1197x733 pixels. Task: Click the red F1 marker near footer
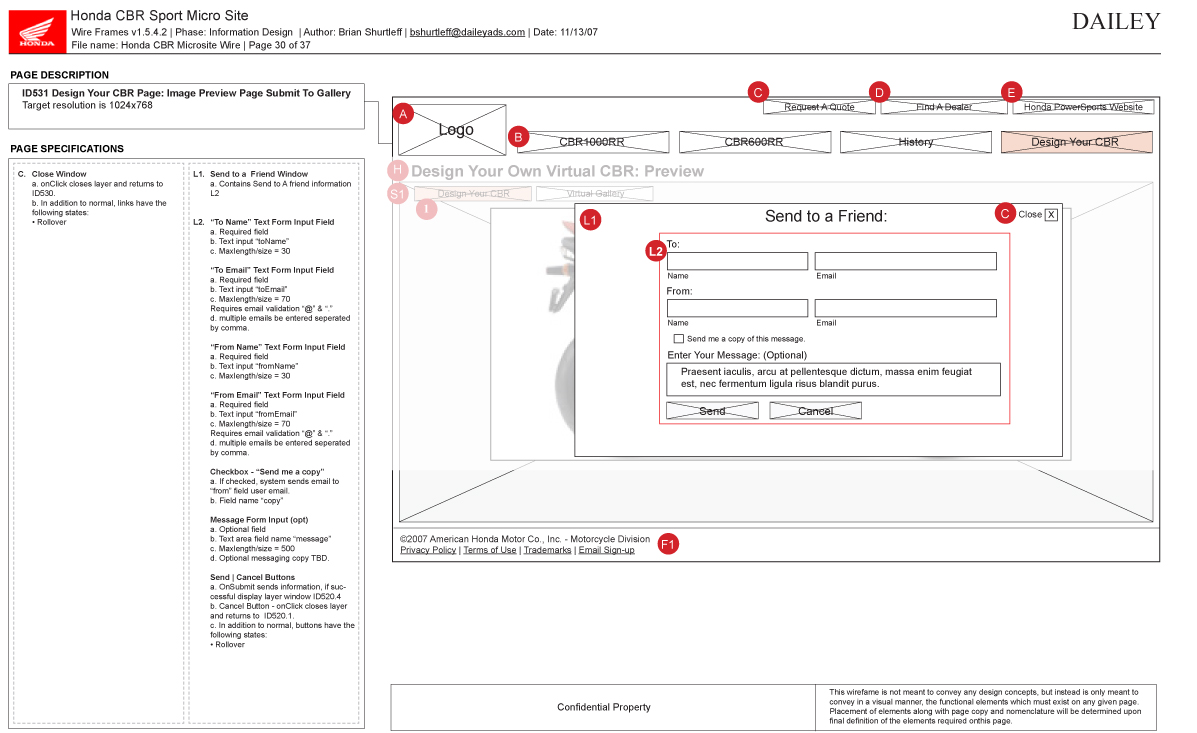[x=668, y=544]
